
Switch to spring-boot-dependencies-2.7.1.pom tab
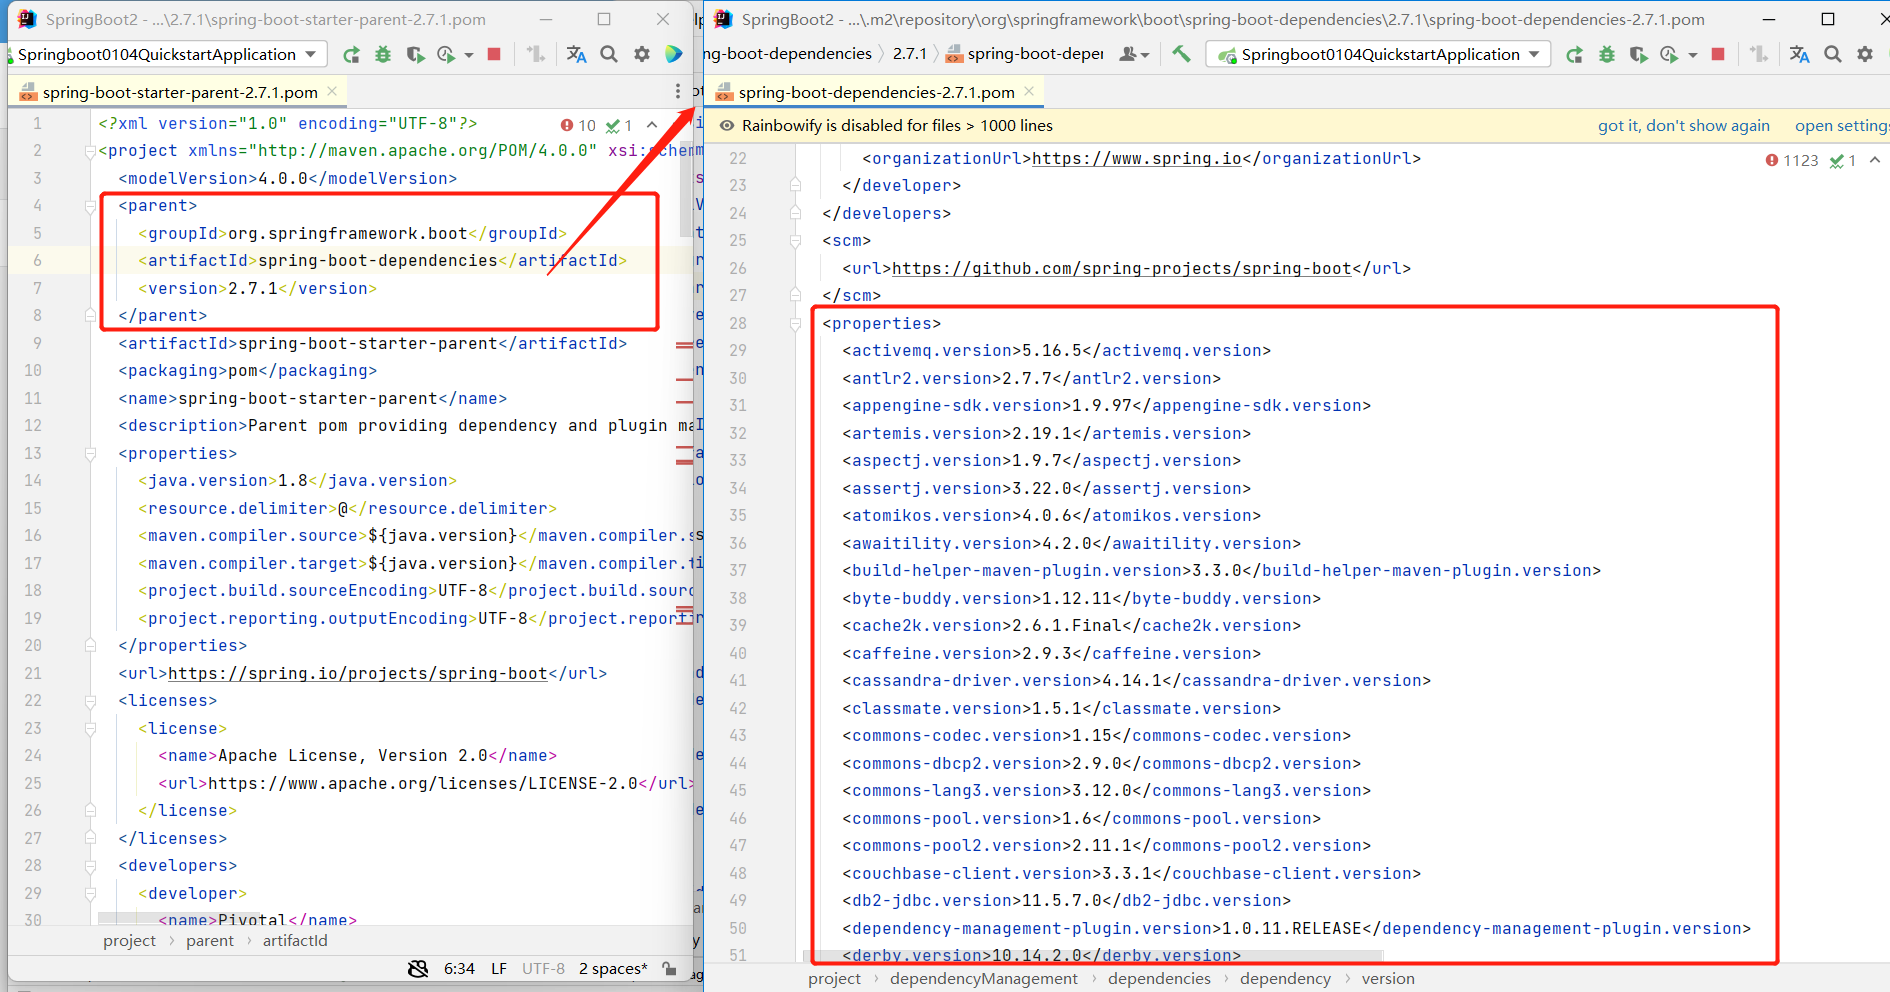point(873,92)
